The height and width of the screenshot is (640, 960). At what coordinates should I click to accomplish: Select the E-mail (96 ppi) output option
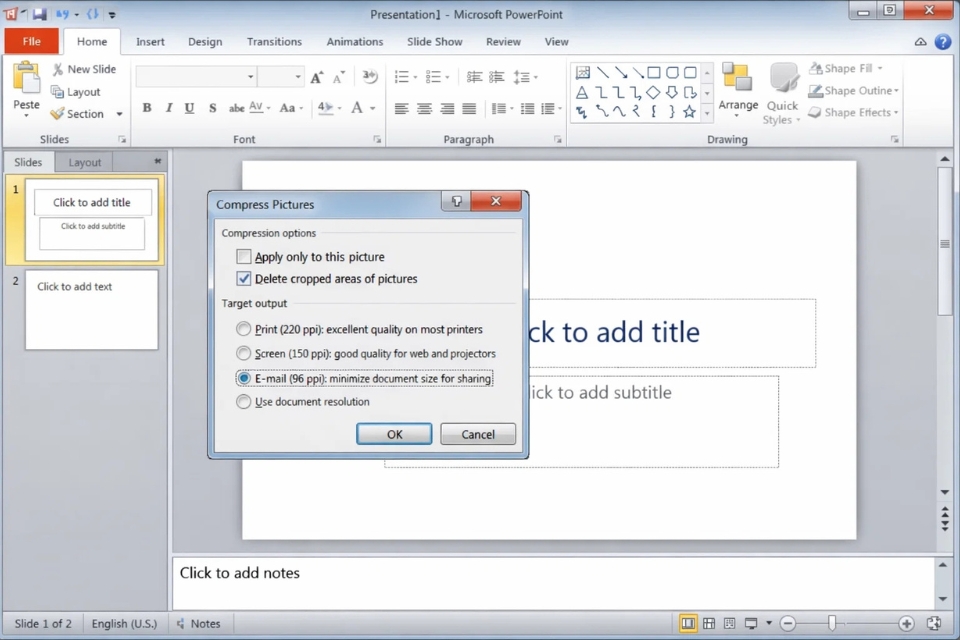point(243,378)
